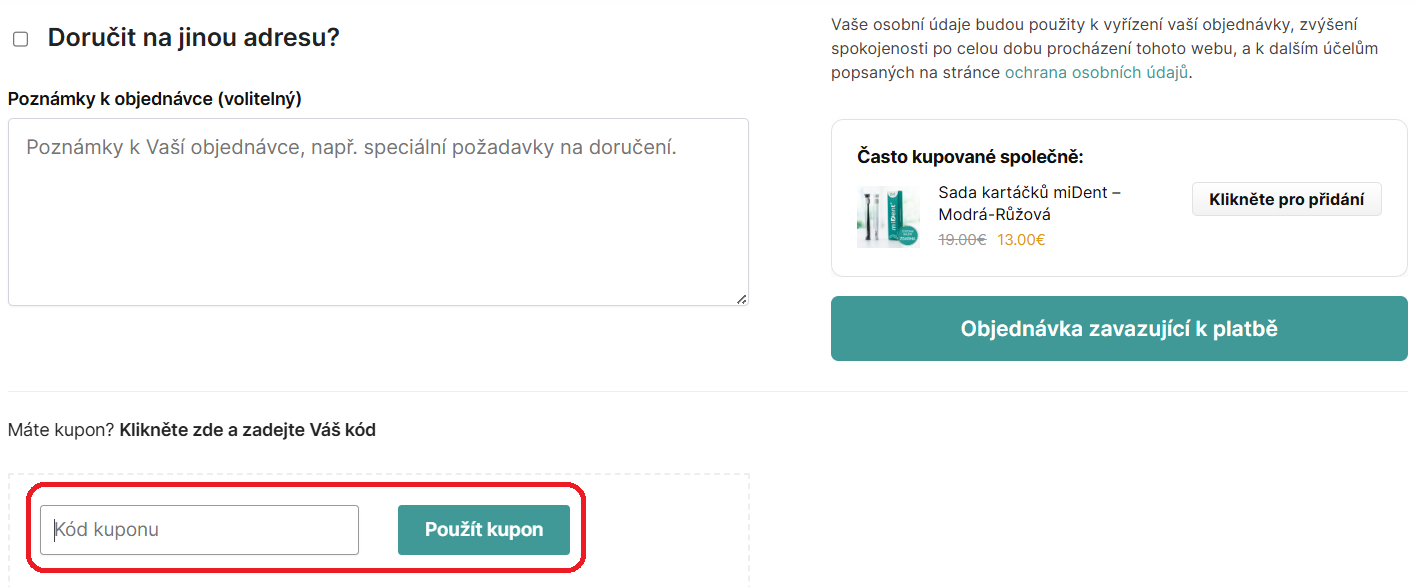
Task: Click the Máte kupon? text
Action: [x=61, y=430]
